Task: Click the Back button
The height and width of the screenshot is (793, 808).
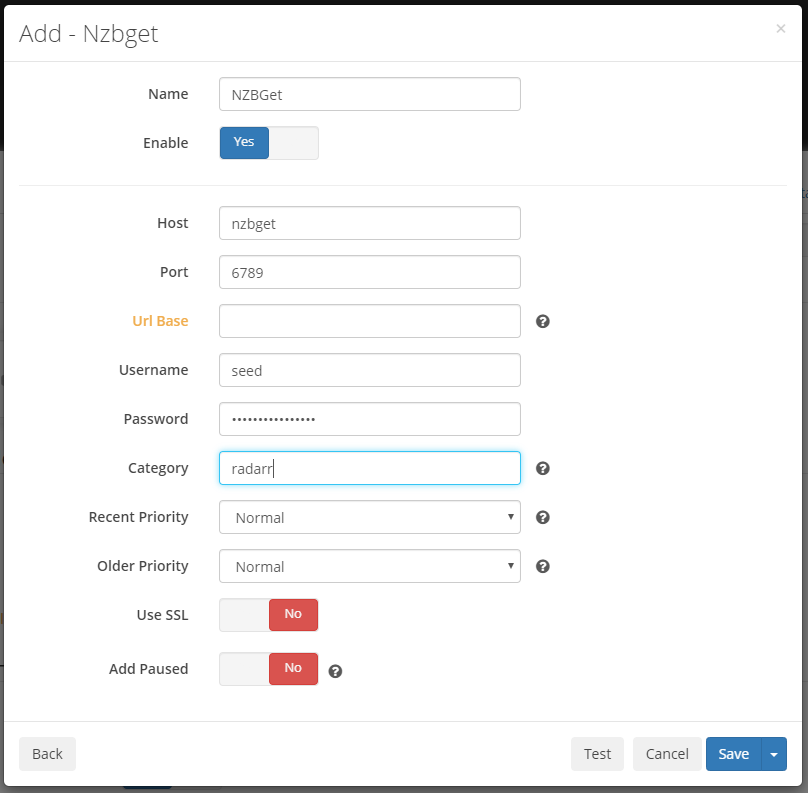Action: point(47,754)
